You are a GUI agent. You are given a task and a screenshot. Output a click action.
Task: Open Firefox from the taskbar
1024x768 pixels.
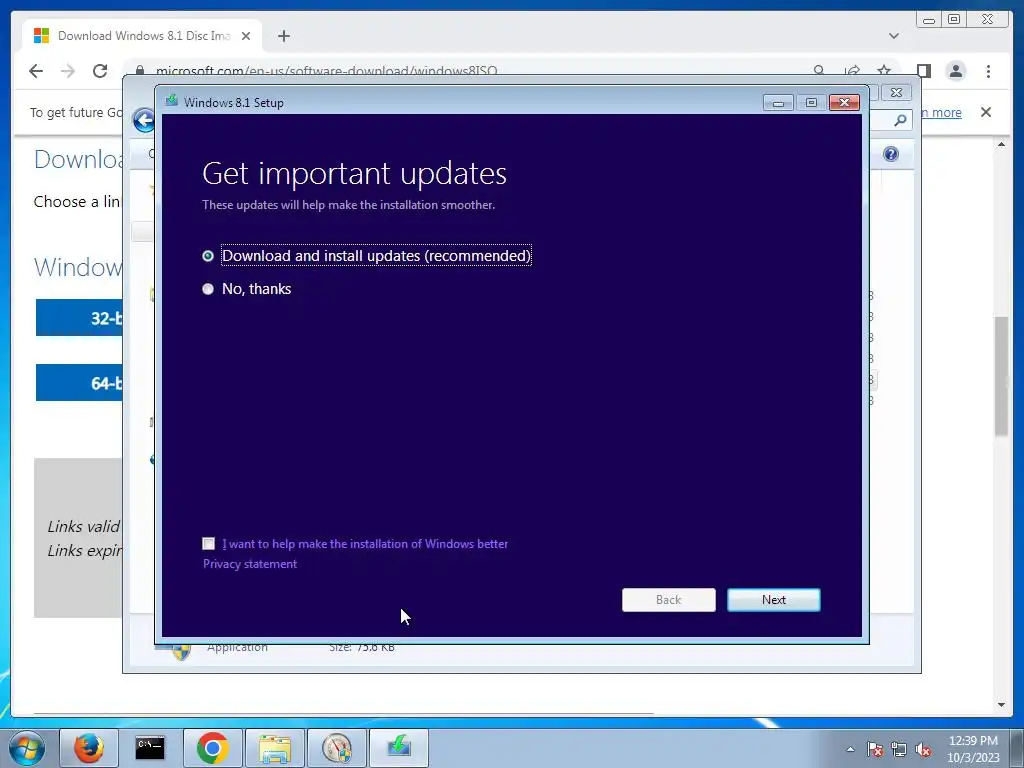pyautogui.click(x=89, y=748)
